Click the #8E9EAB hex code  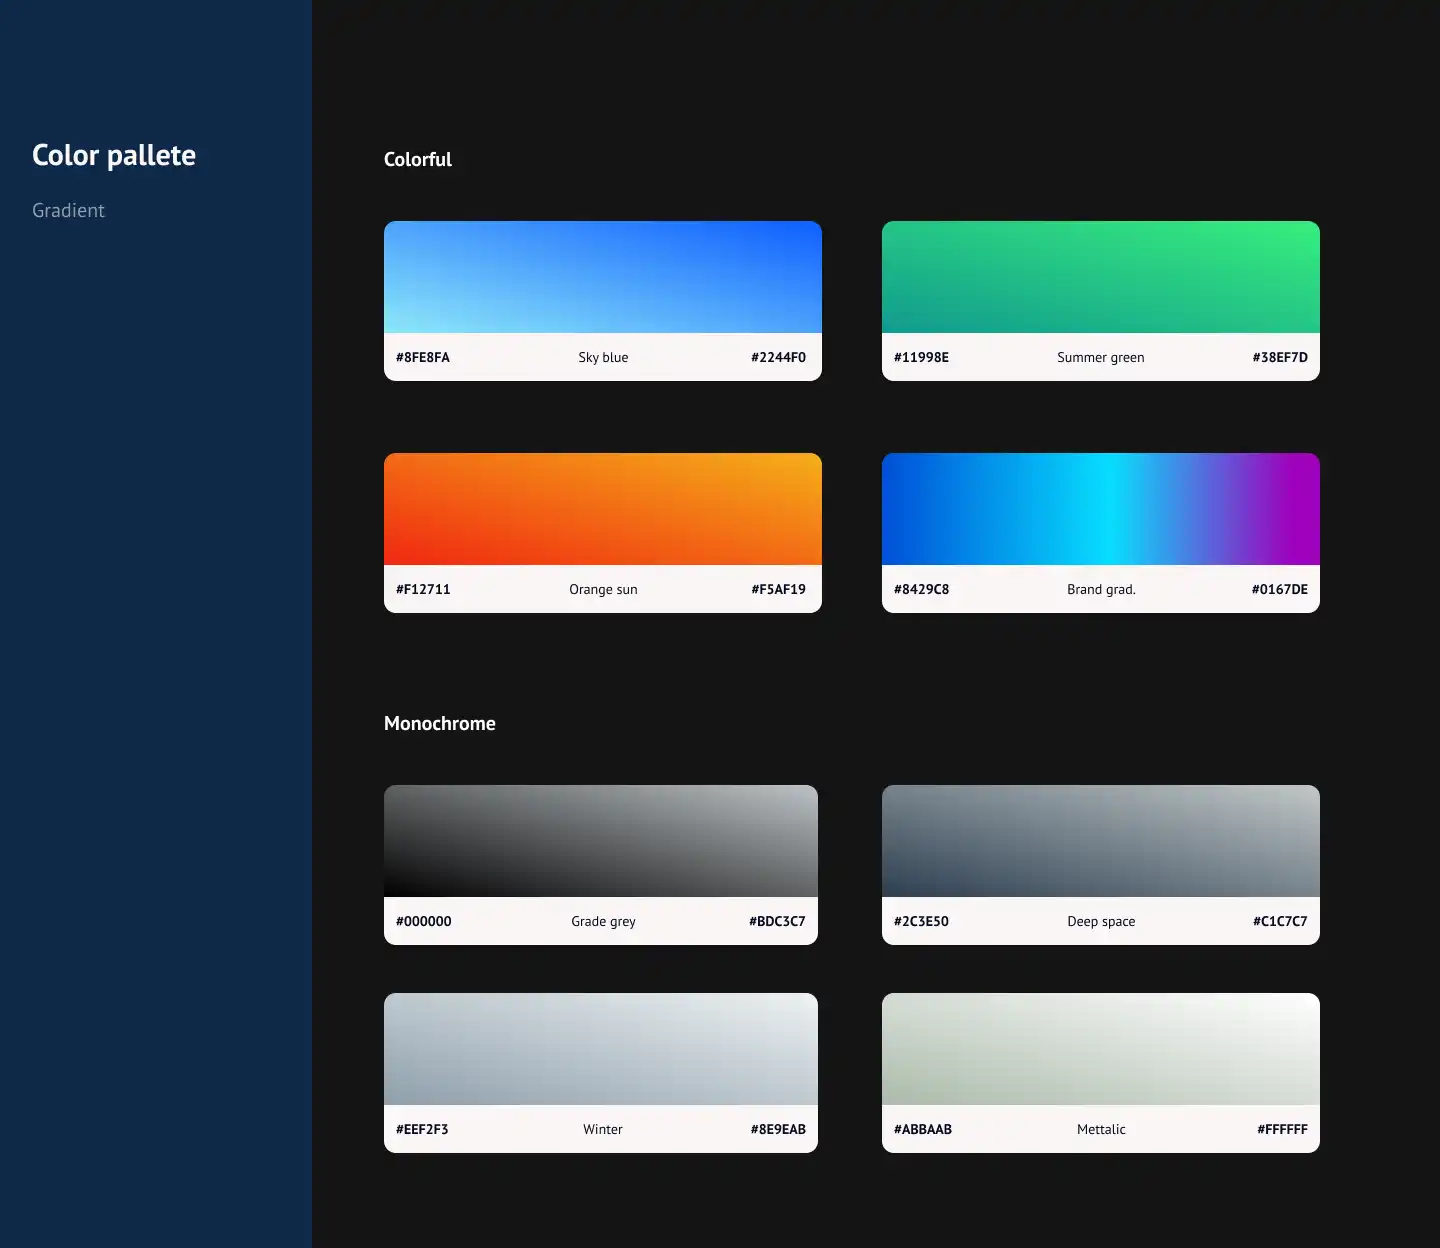[x=778, y=1129]
